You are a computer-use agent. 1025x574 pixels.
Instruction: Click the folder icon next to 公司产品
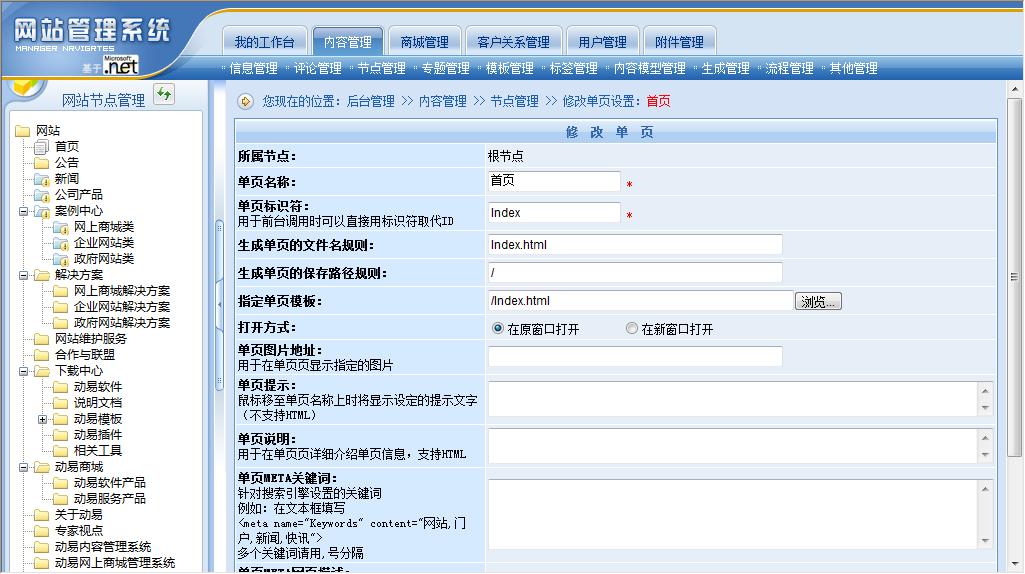pos(41,195)
